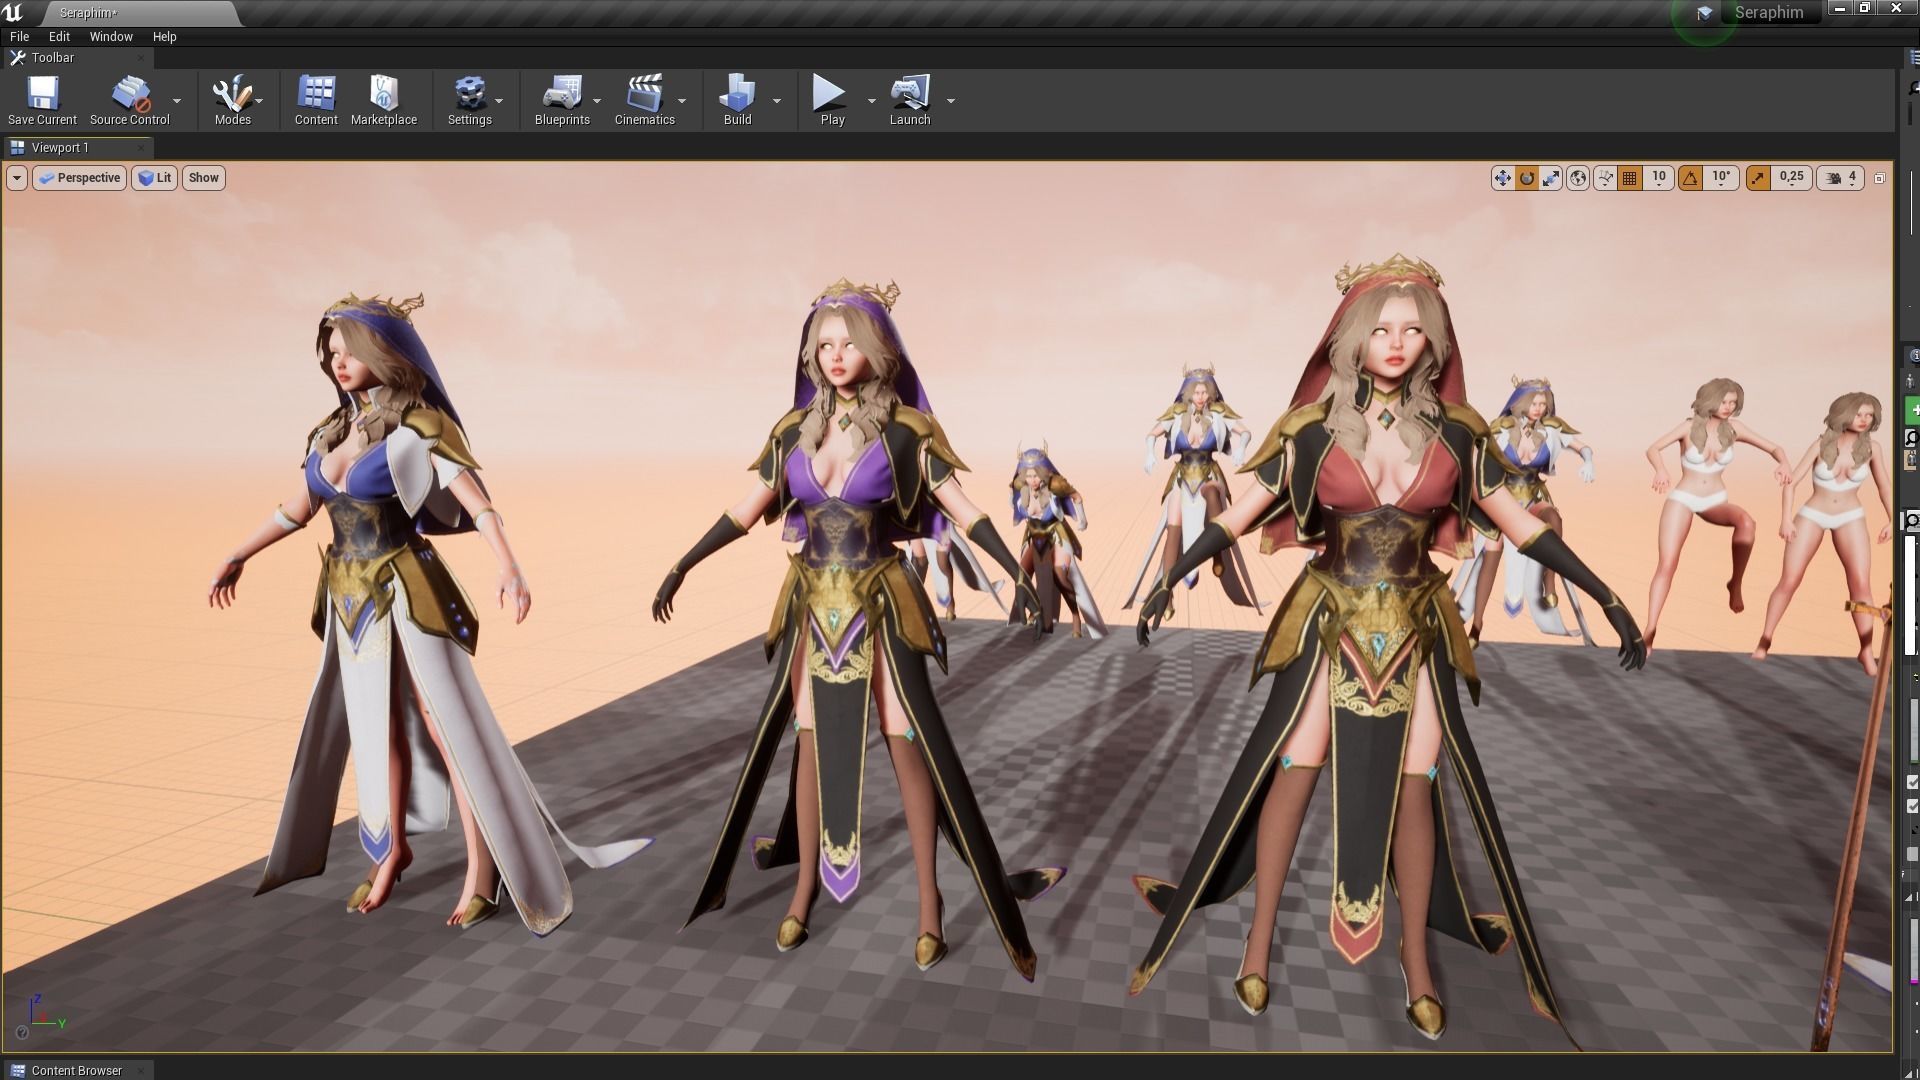Toggle world/local coordinate system globe icon
The image size is (1920, 1080).
[1578, 178]
